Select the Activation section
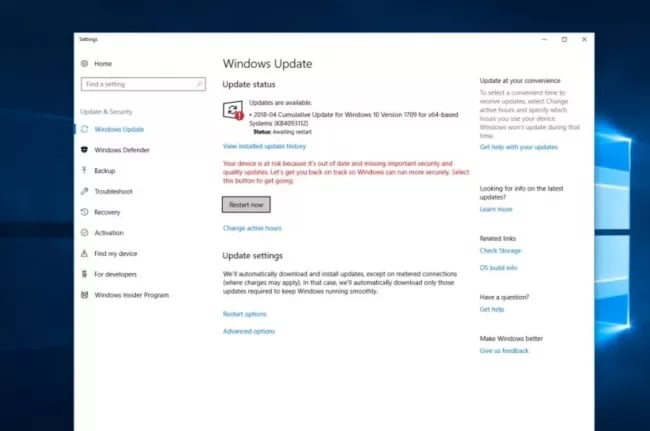The image size is (650, 431). [x=109, y=232]
